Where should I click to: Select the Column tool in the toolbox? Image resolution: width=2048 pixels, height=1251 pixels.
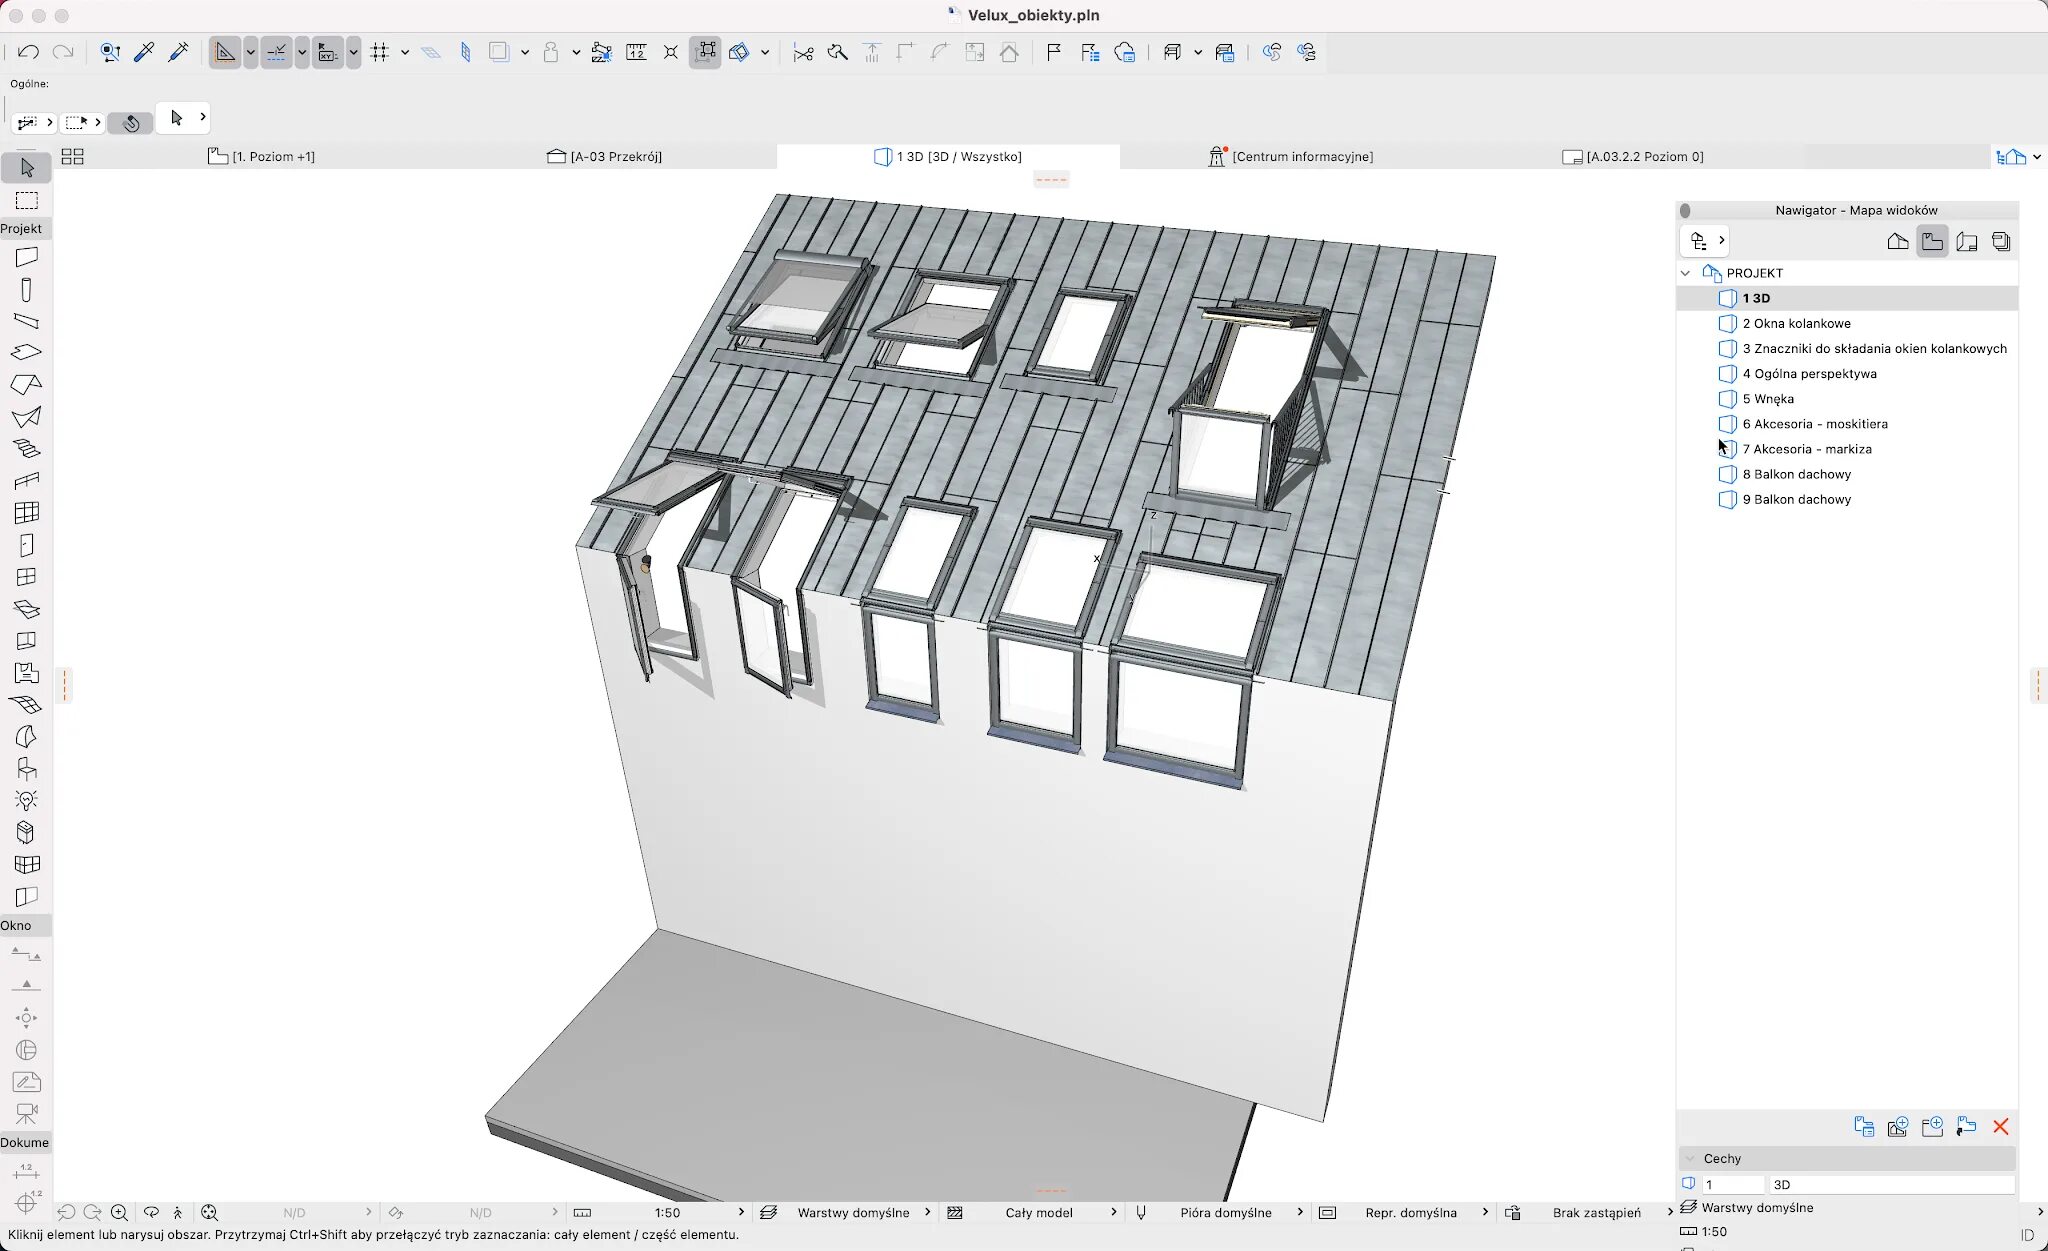(27, 290)
